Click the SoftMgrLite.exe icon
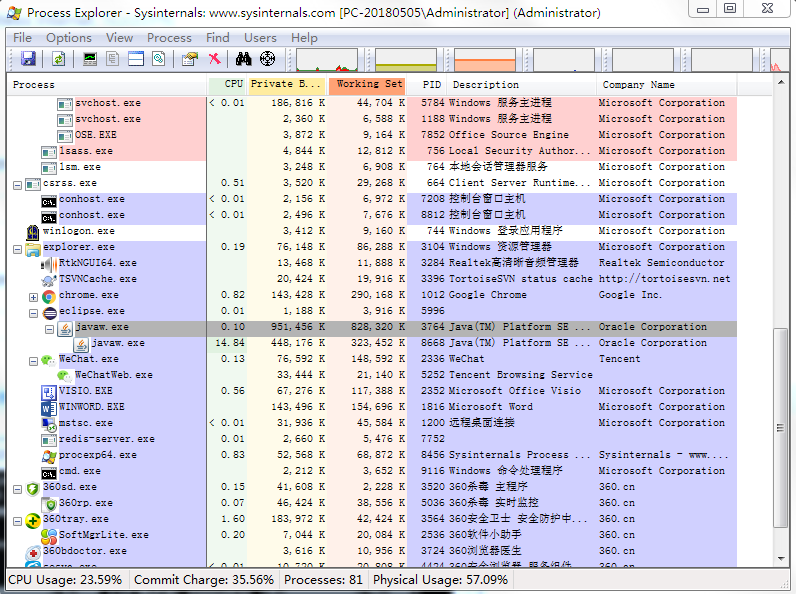796x594 pixels. [x=49, y=536]
